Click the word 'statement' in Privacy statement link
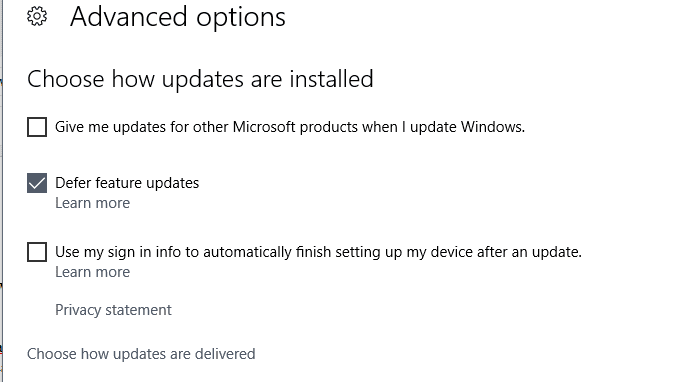The image size is (690, 382). [138, 310]
